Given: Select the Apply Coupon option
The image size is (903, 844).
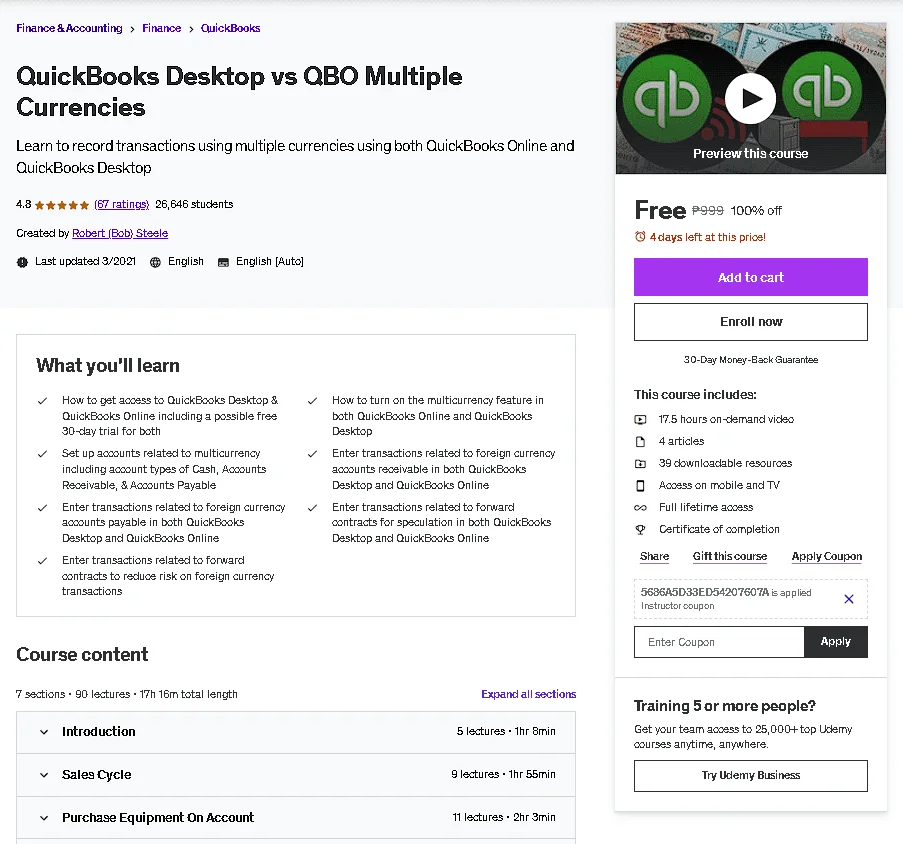Looking at the screenshot, I should coord(826,556).
